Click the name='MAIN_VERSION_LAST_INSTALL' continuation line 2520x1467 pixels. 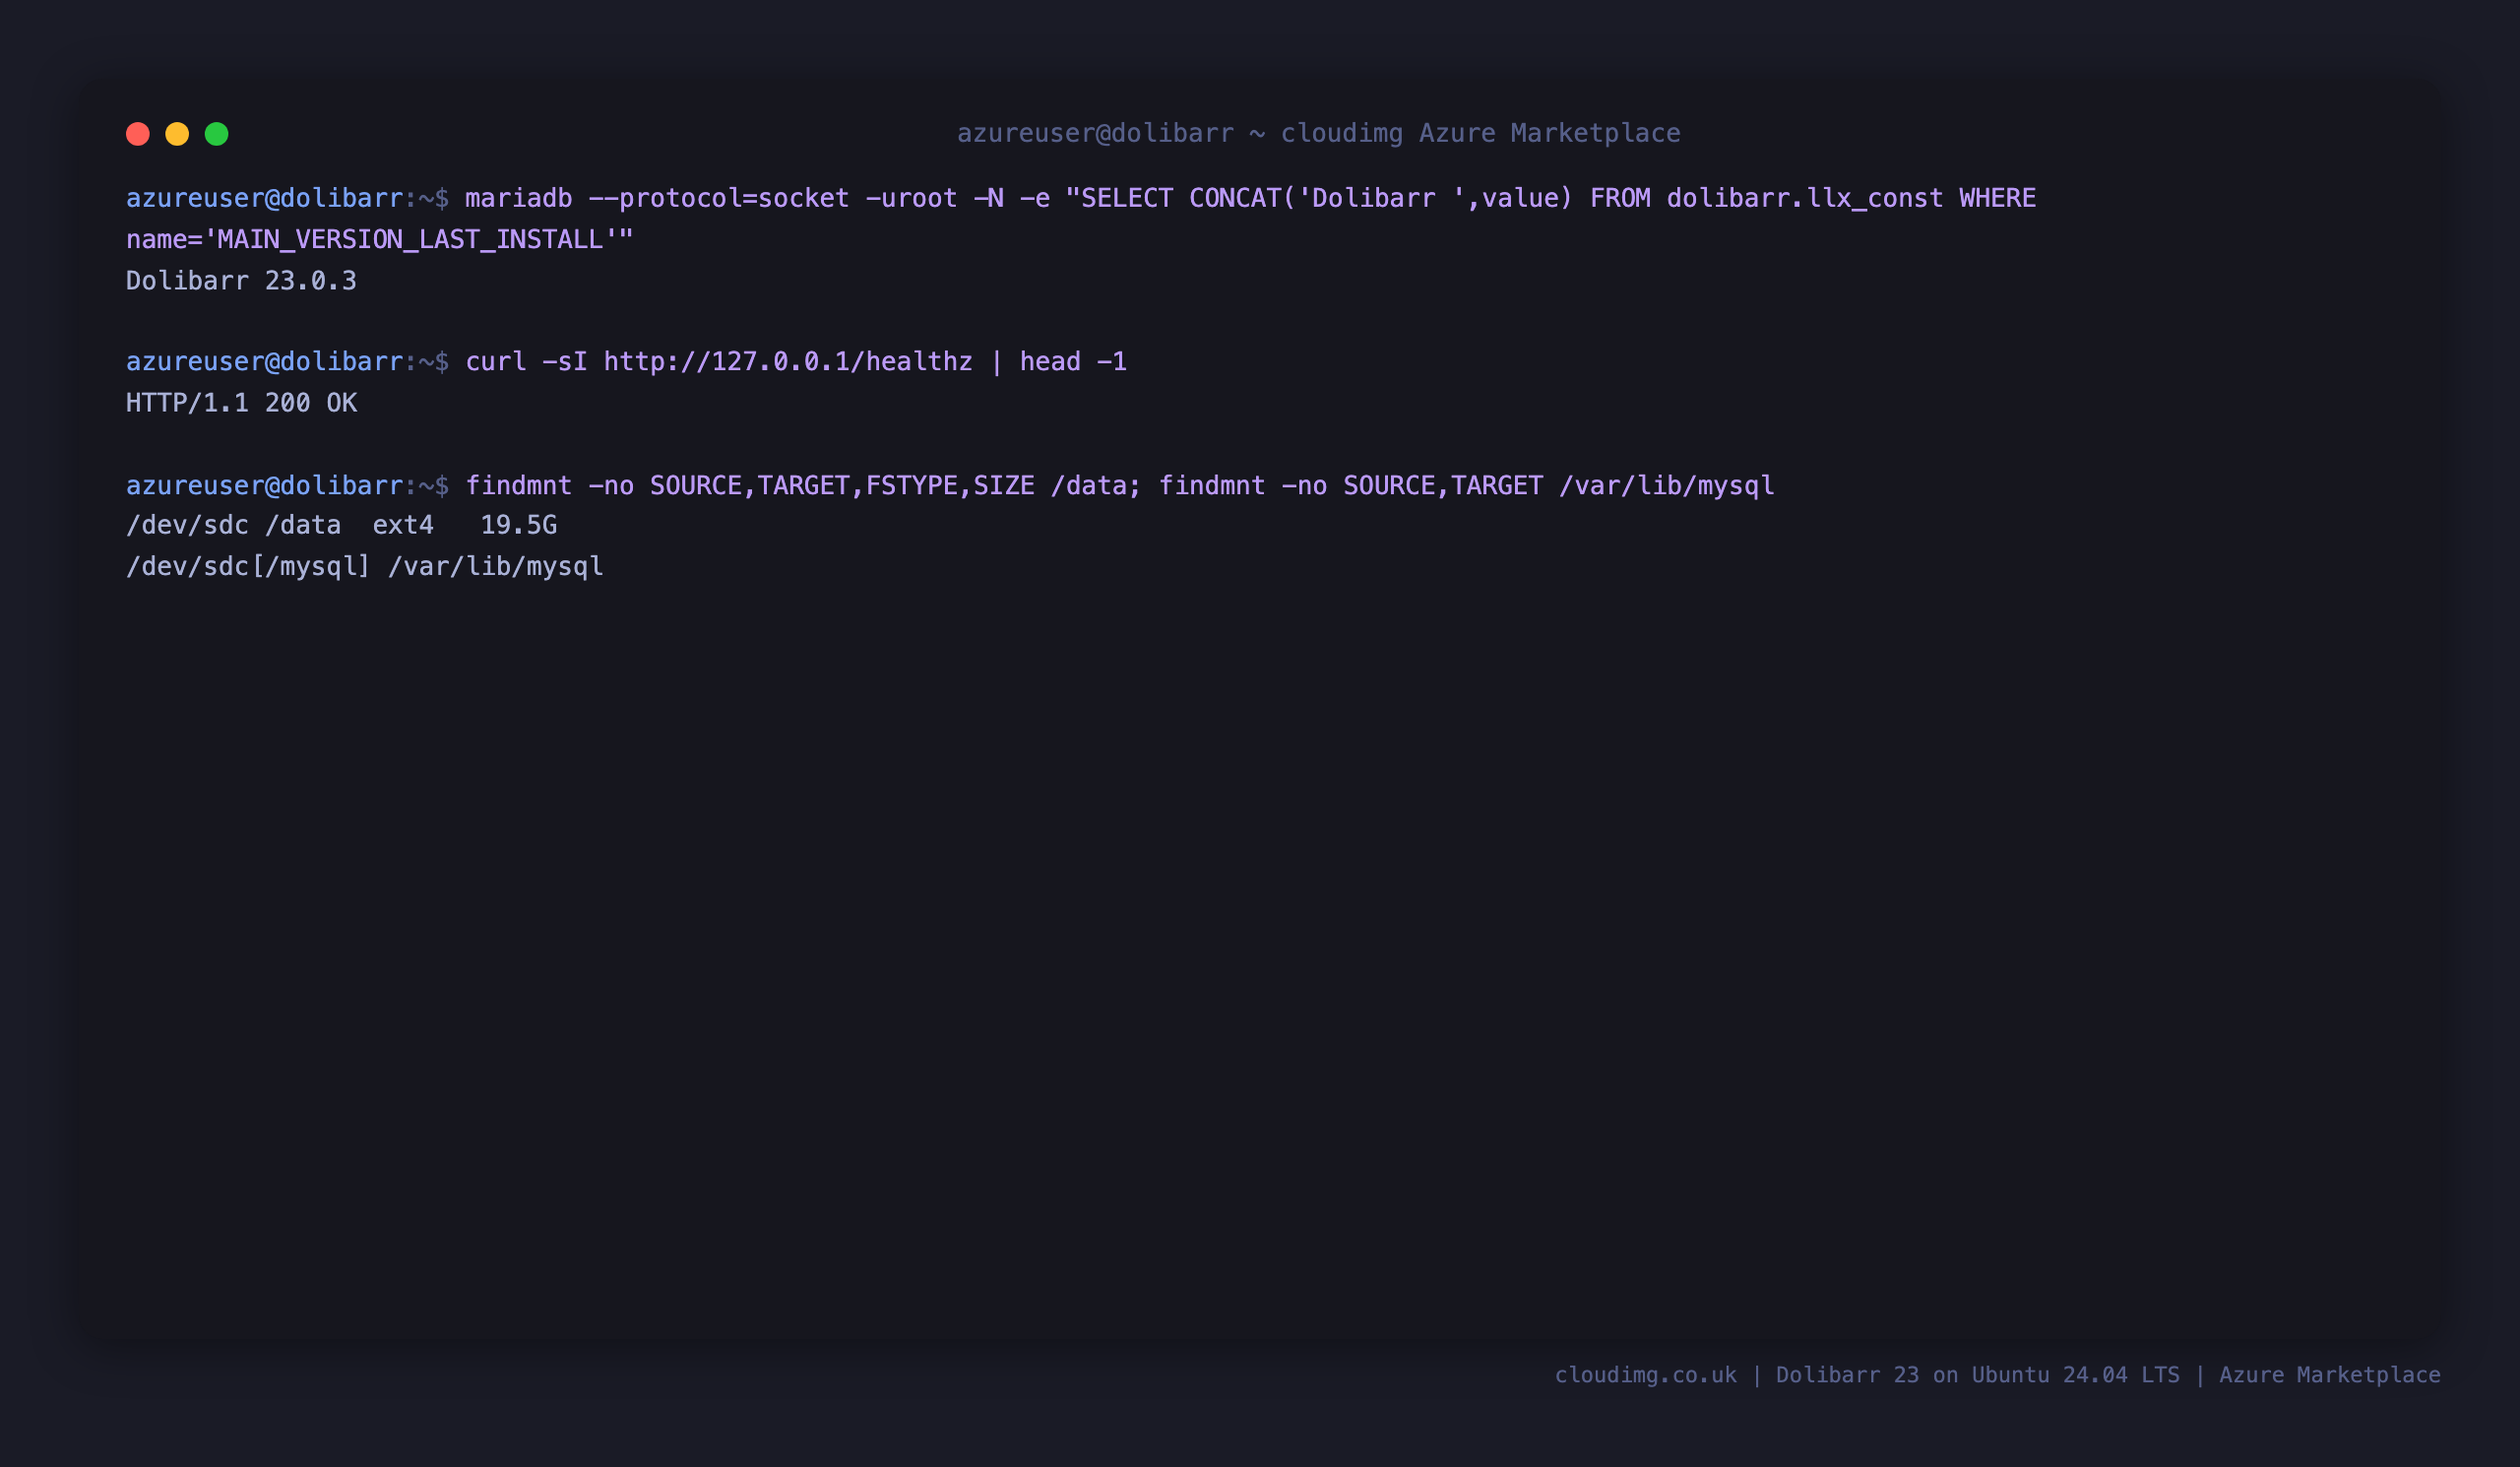(x=380, y=240)
